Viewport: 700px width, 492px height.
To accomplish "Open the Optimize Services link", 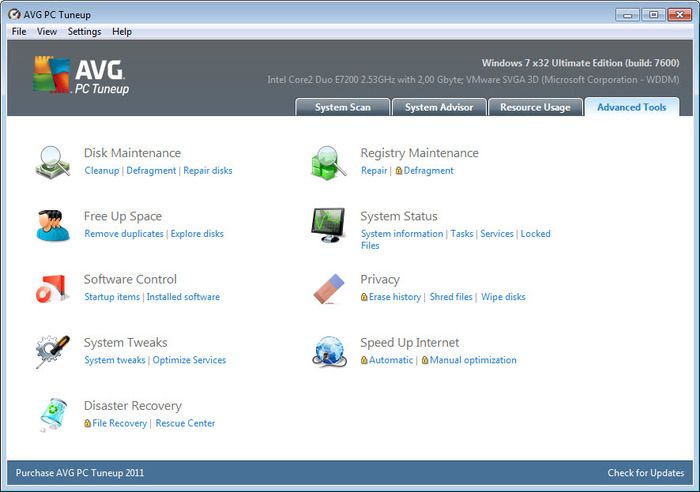I will coord(189,360).
